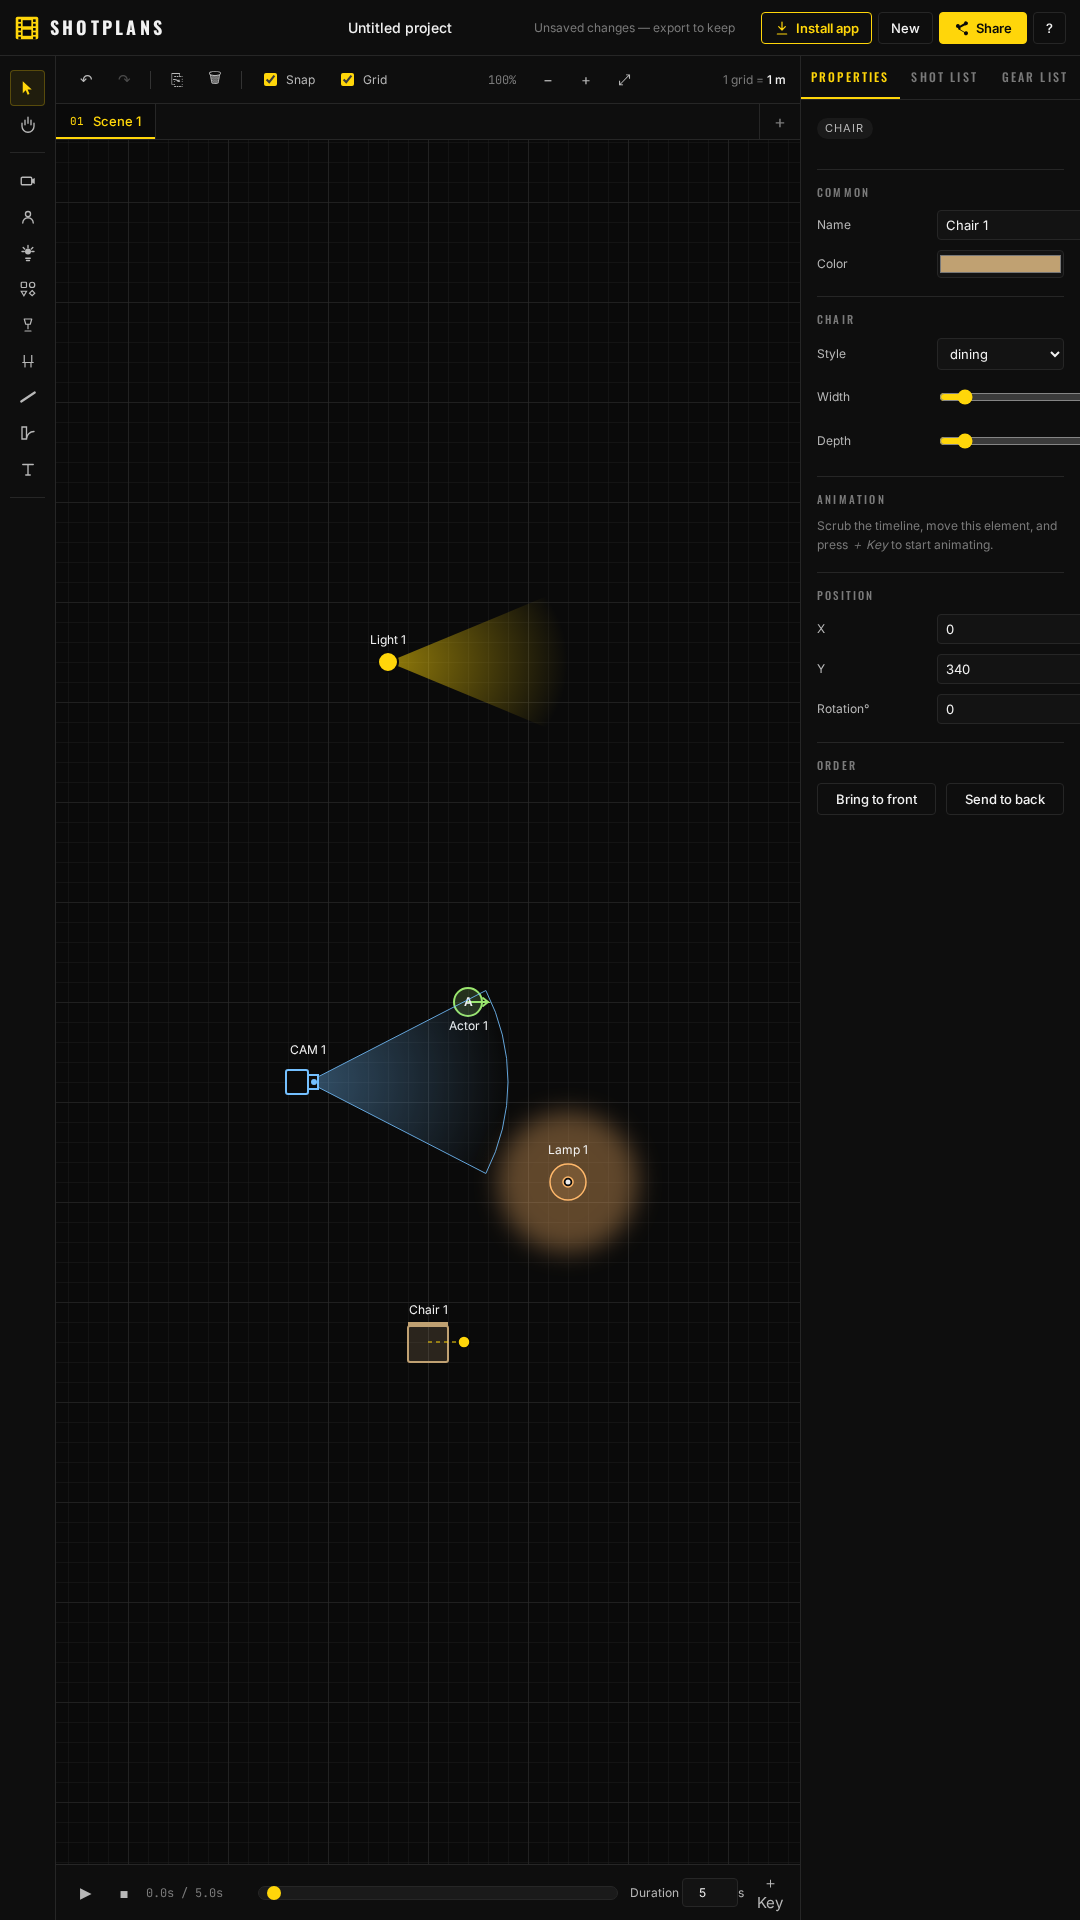Activate the hand pan tool
This screenshot has width=1080, height=1920.
(x=27, y=125)
